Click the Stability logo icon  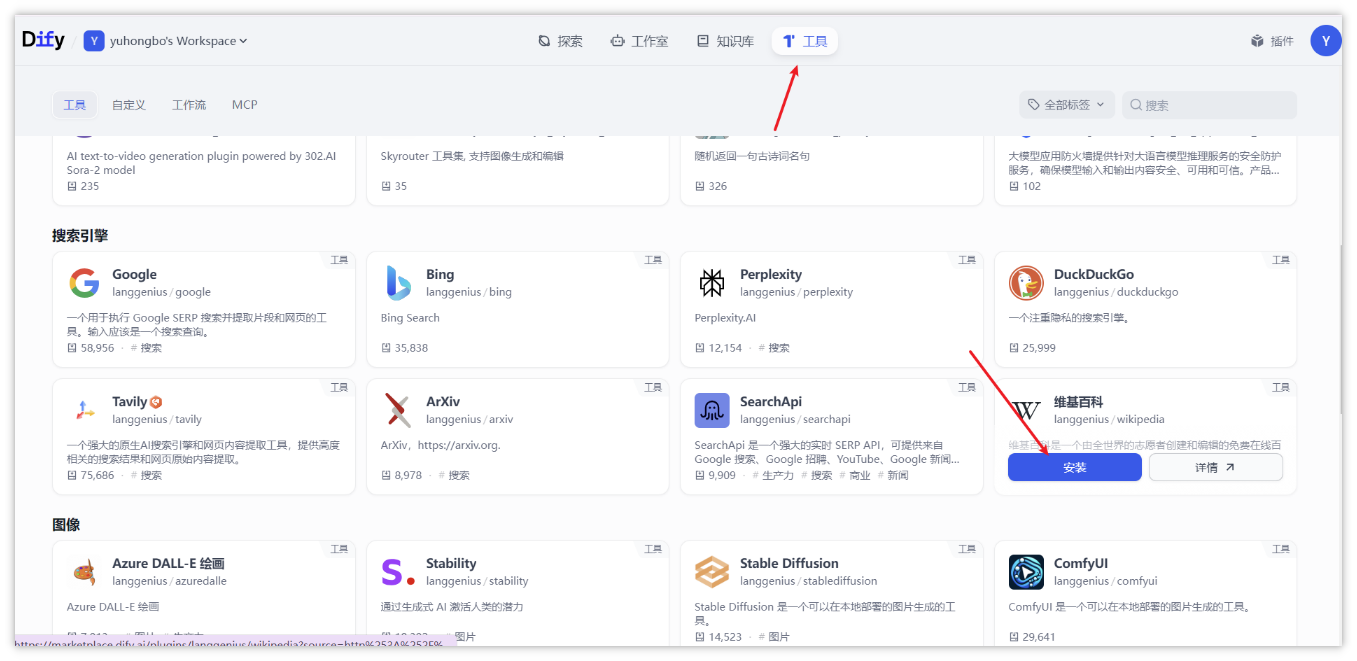coord(399,572)
